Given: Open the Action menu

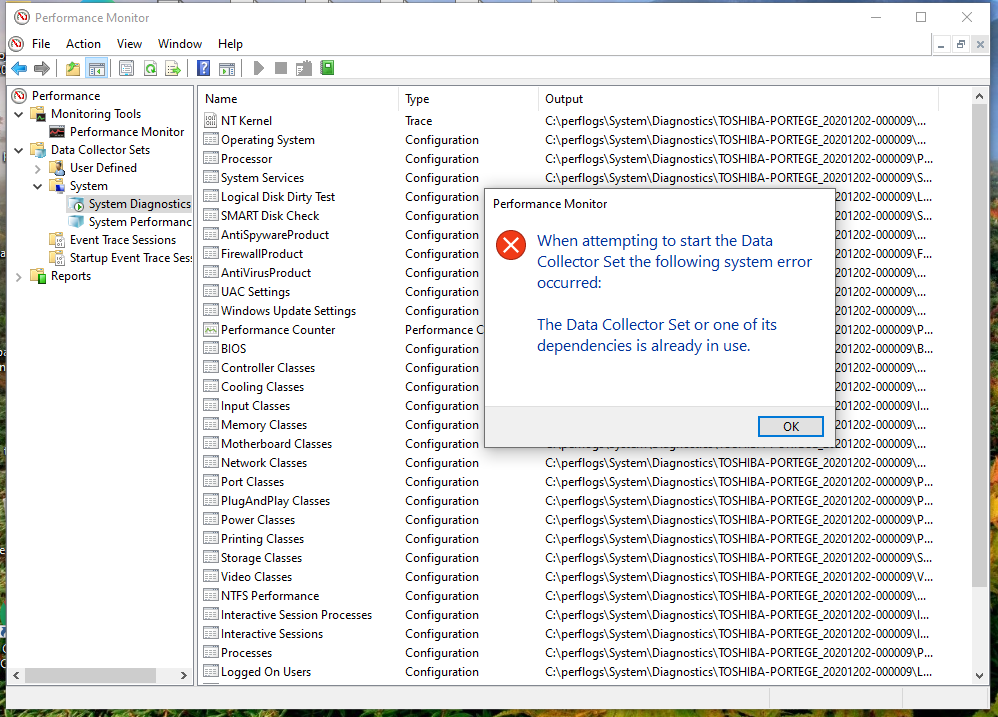Looking at the screenshot, I should tap(83, 44).
